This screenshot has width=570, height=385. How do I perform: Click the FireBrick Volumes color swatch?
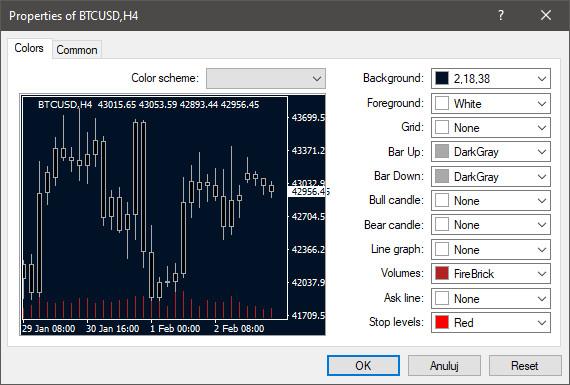442,273
